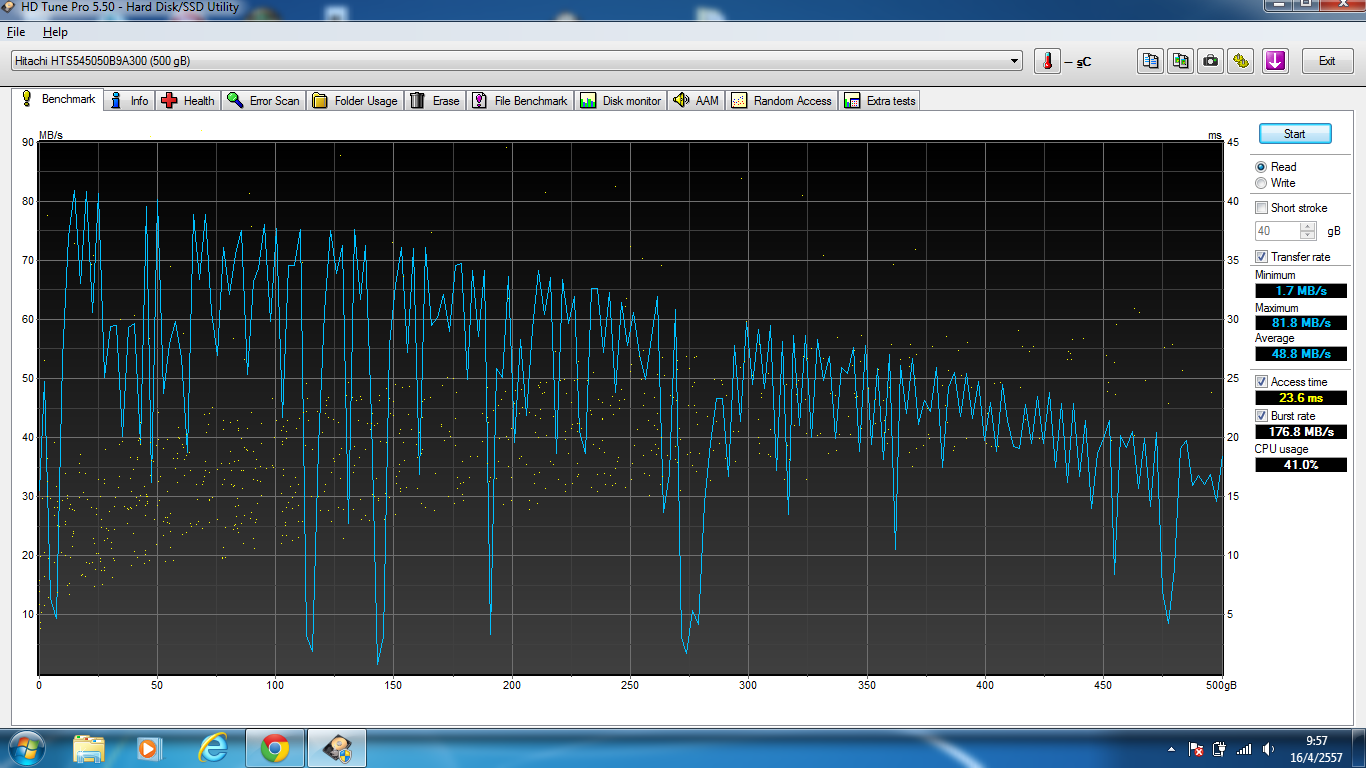Switch to the Folder Usage tab
This screenshot has width=1366, height=768.
355,101
